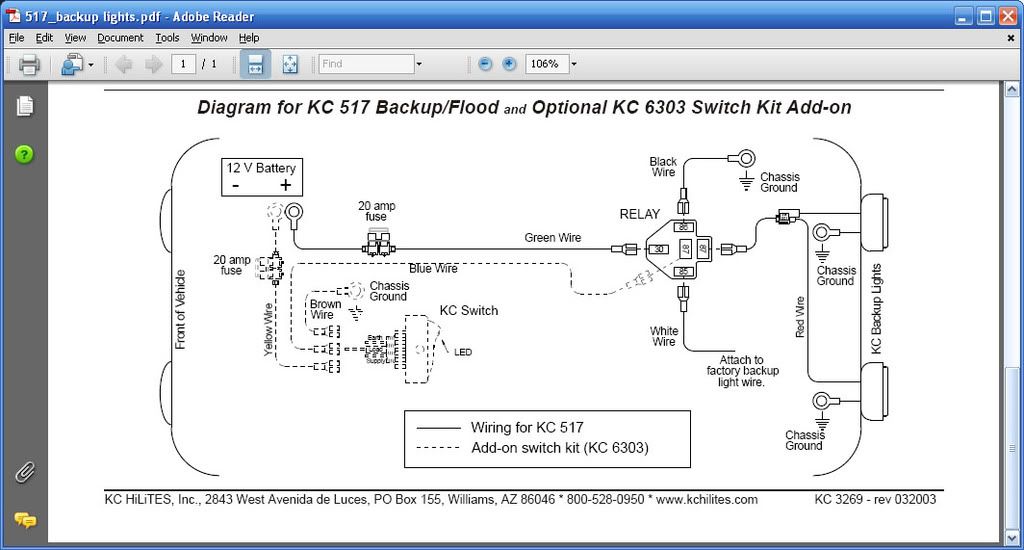The width and height of the screenshot is (1024, 550).
Task: Click the 'White Wire' label
Action: pos(664,336)
